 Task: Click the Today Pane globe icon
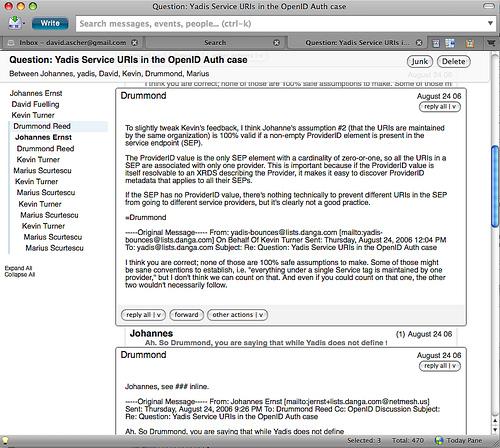[x=440, y=441]
